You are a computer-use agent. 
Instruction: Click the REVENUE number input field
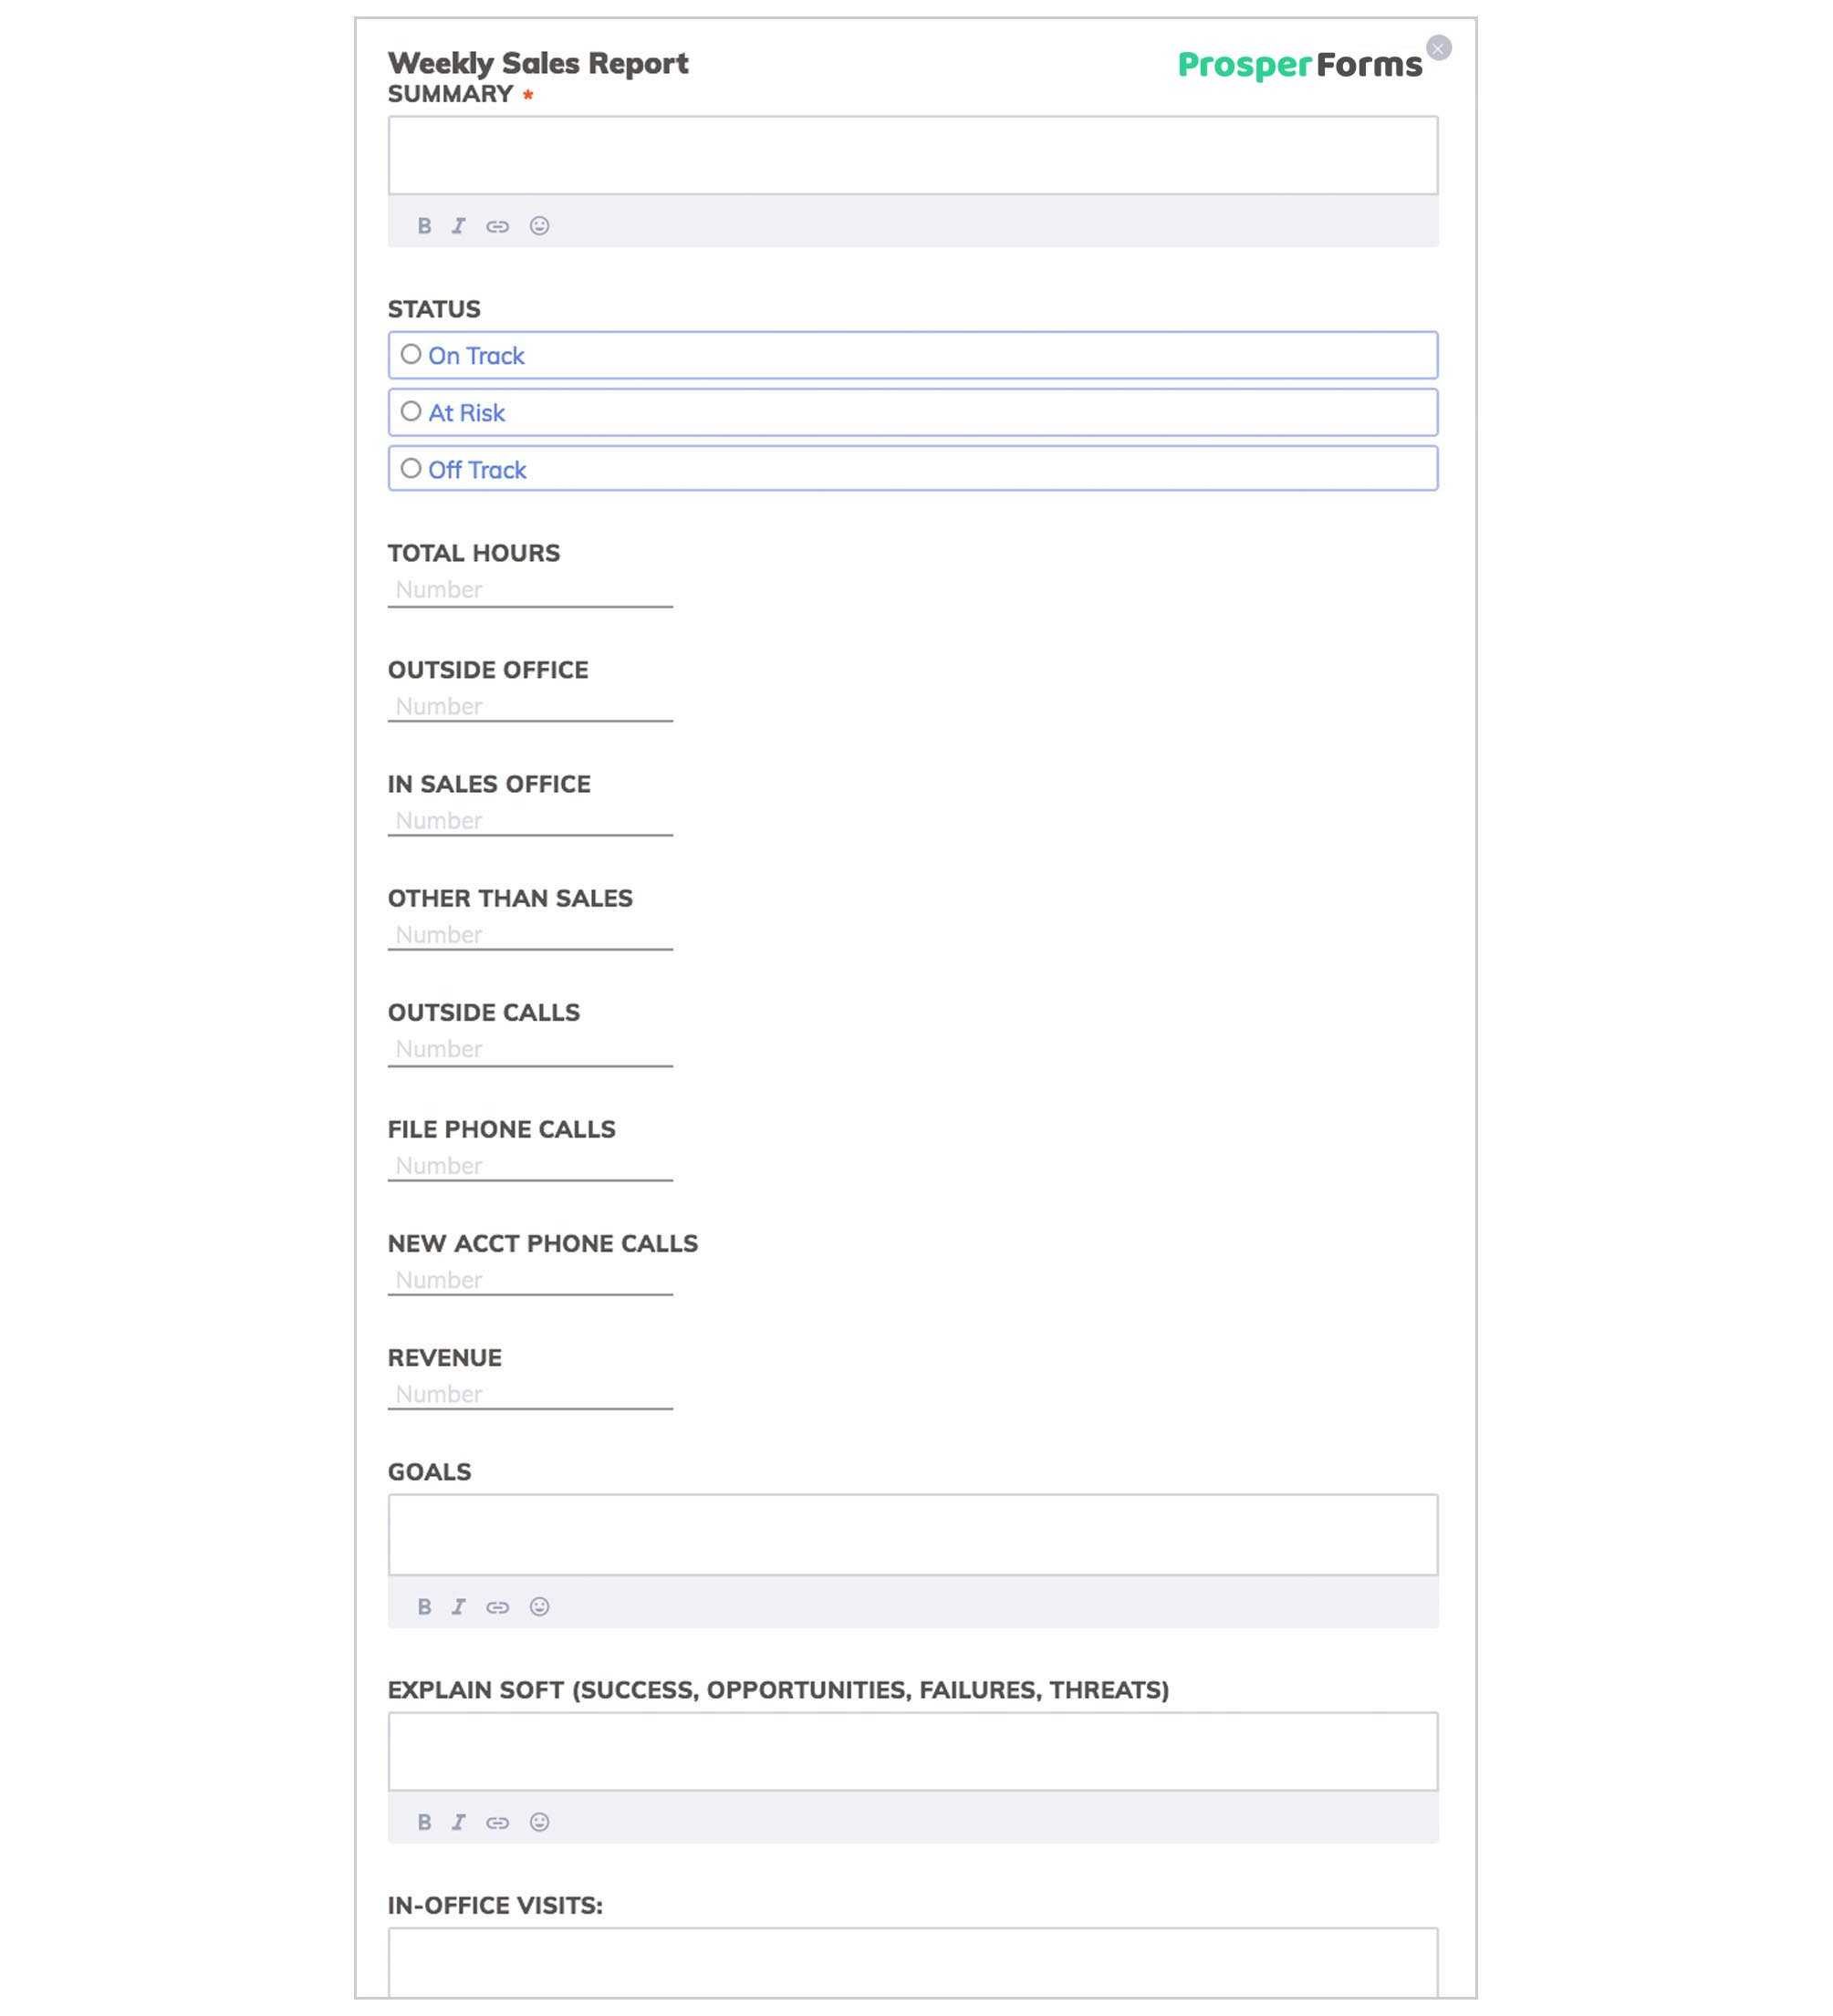click(x=530, y=1395)
